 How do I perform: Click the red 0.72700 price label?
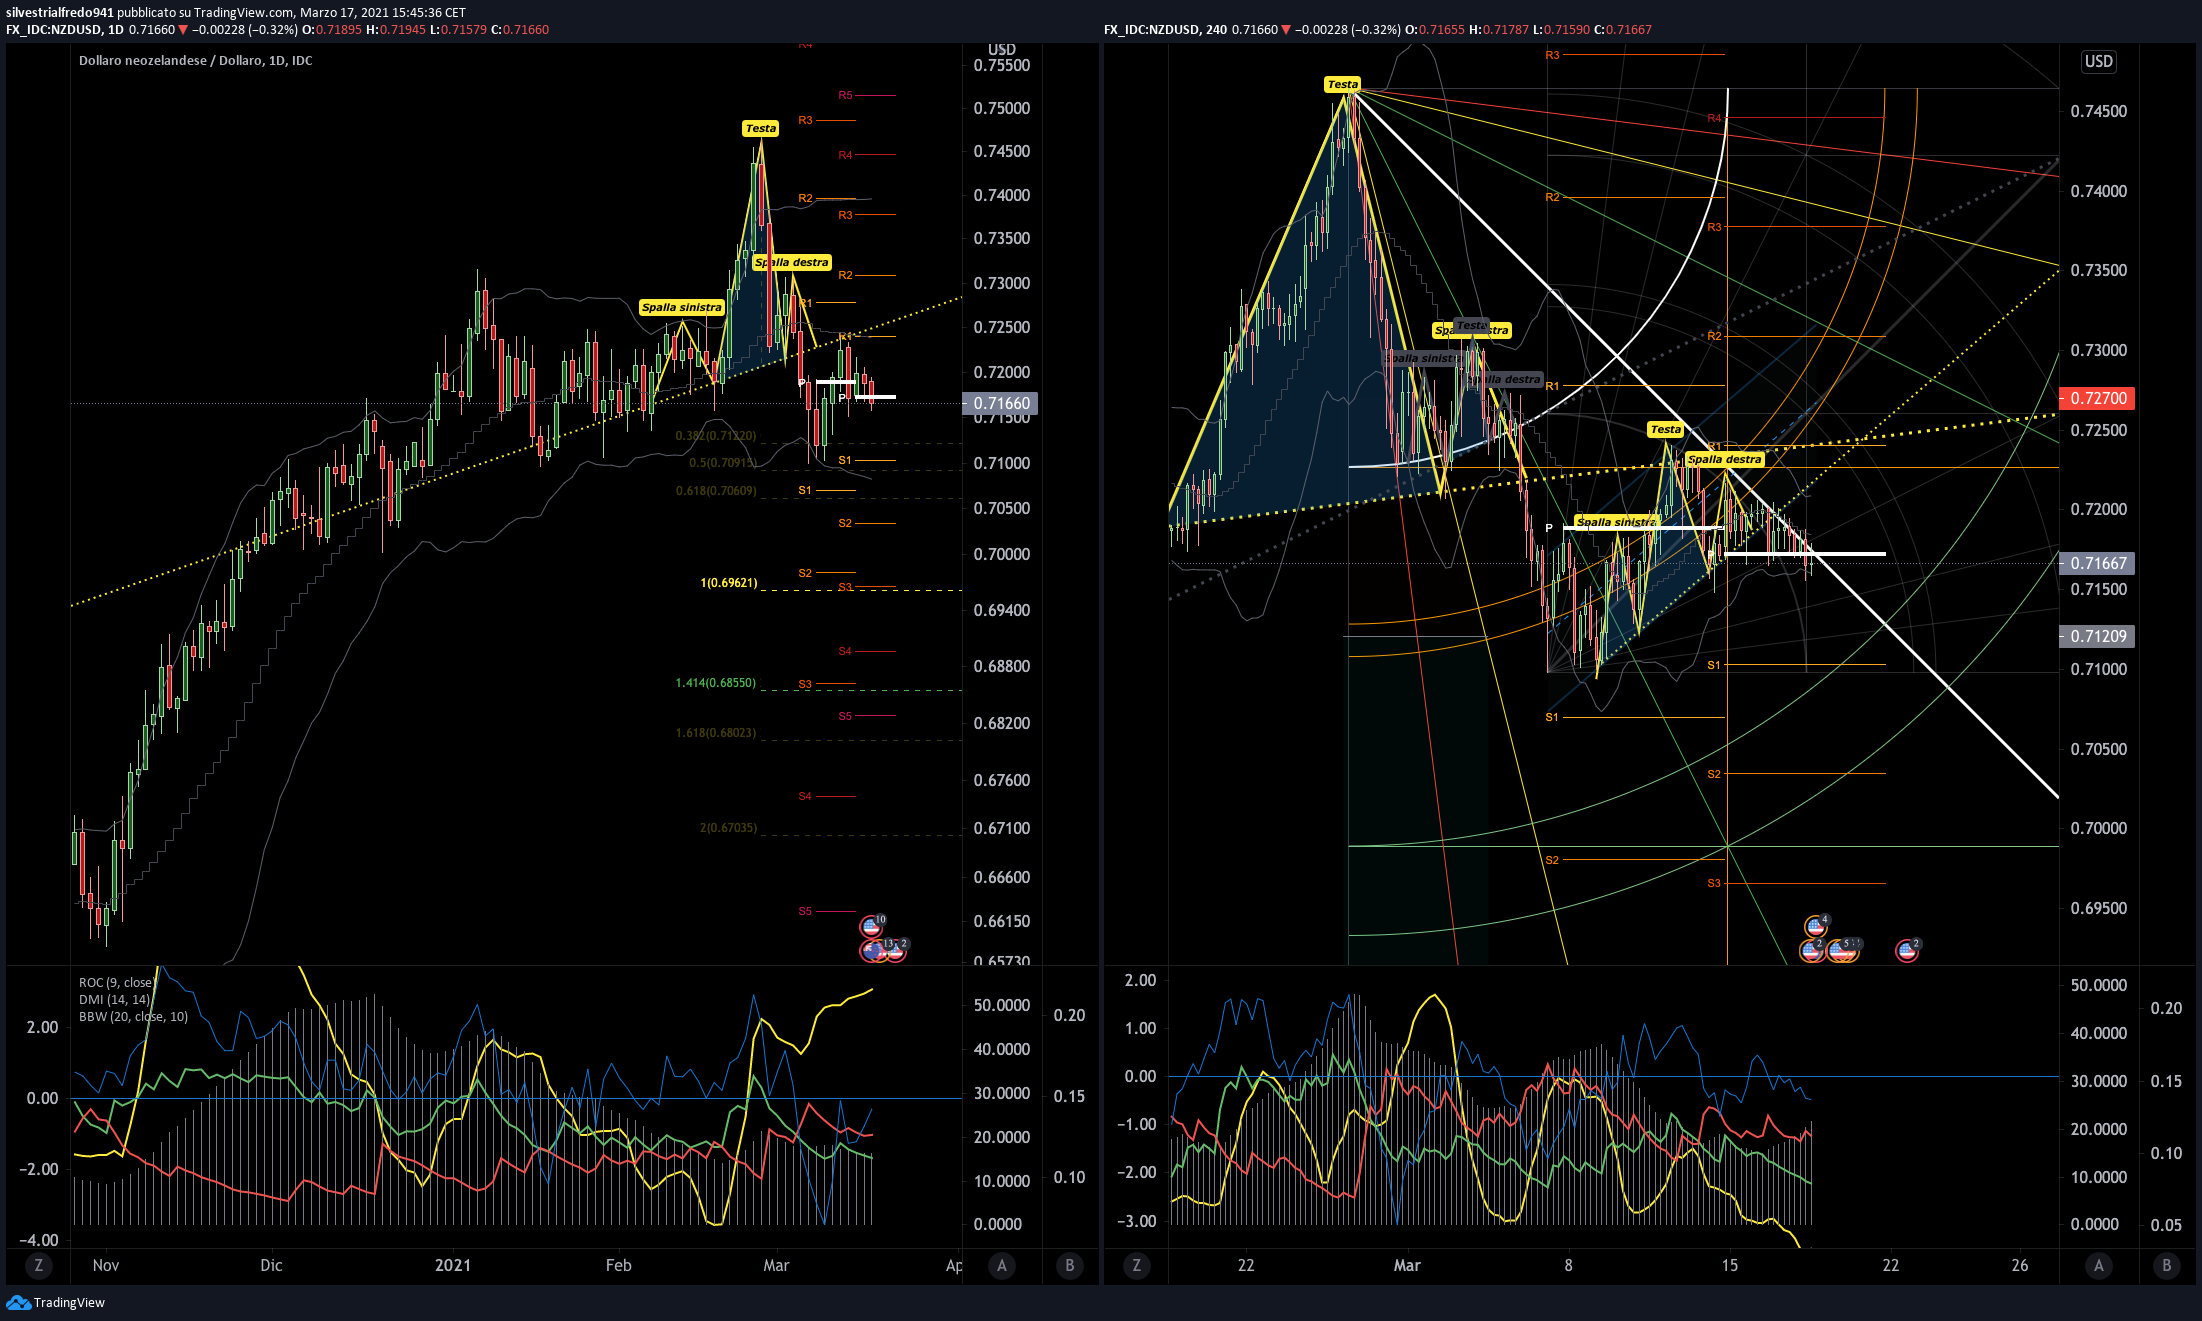point(2097,398)
